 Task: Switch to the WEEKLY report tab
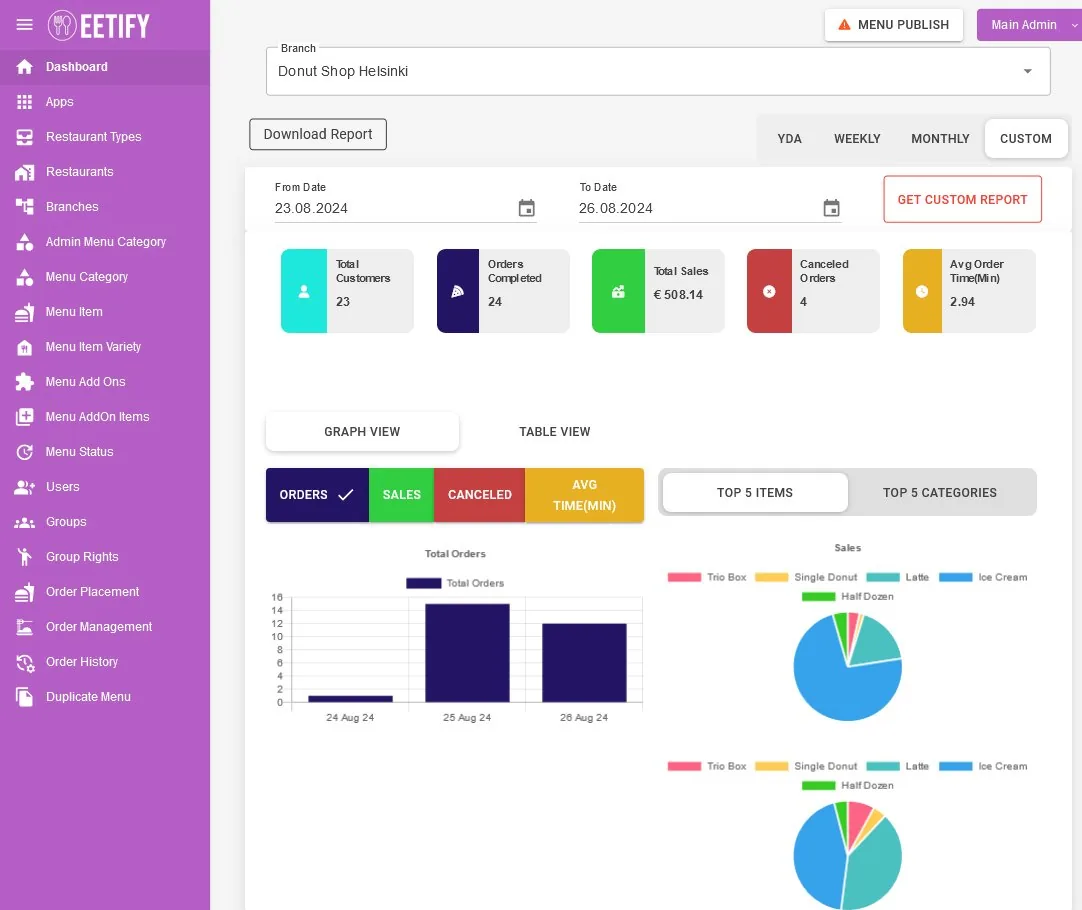point(856,139)
